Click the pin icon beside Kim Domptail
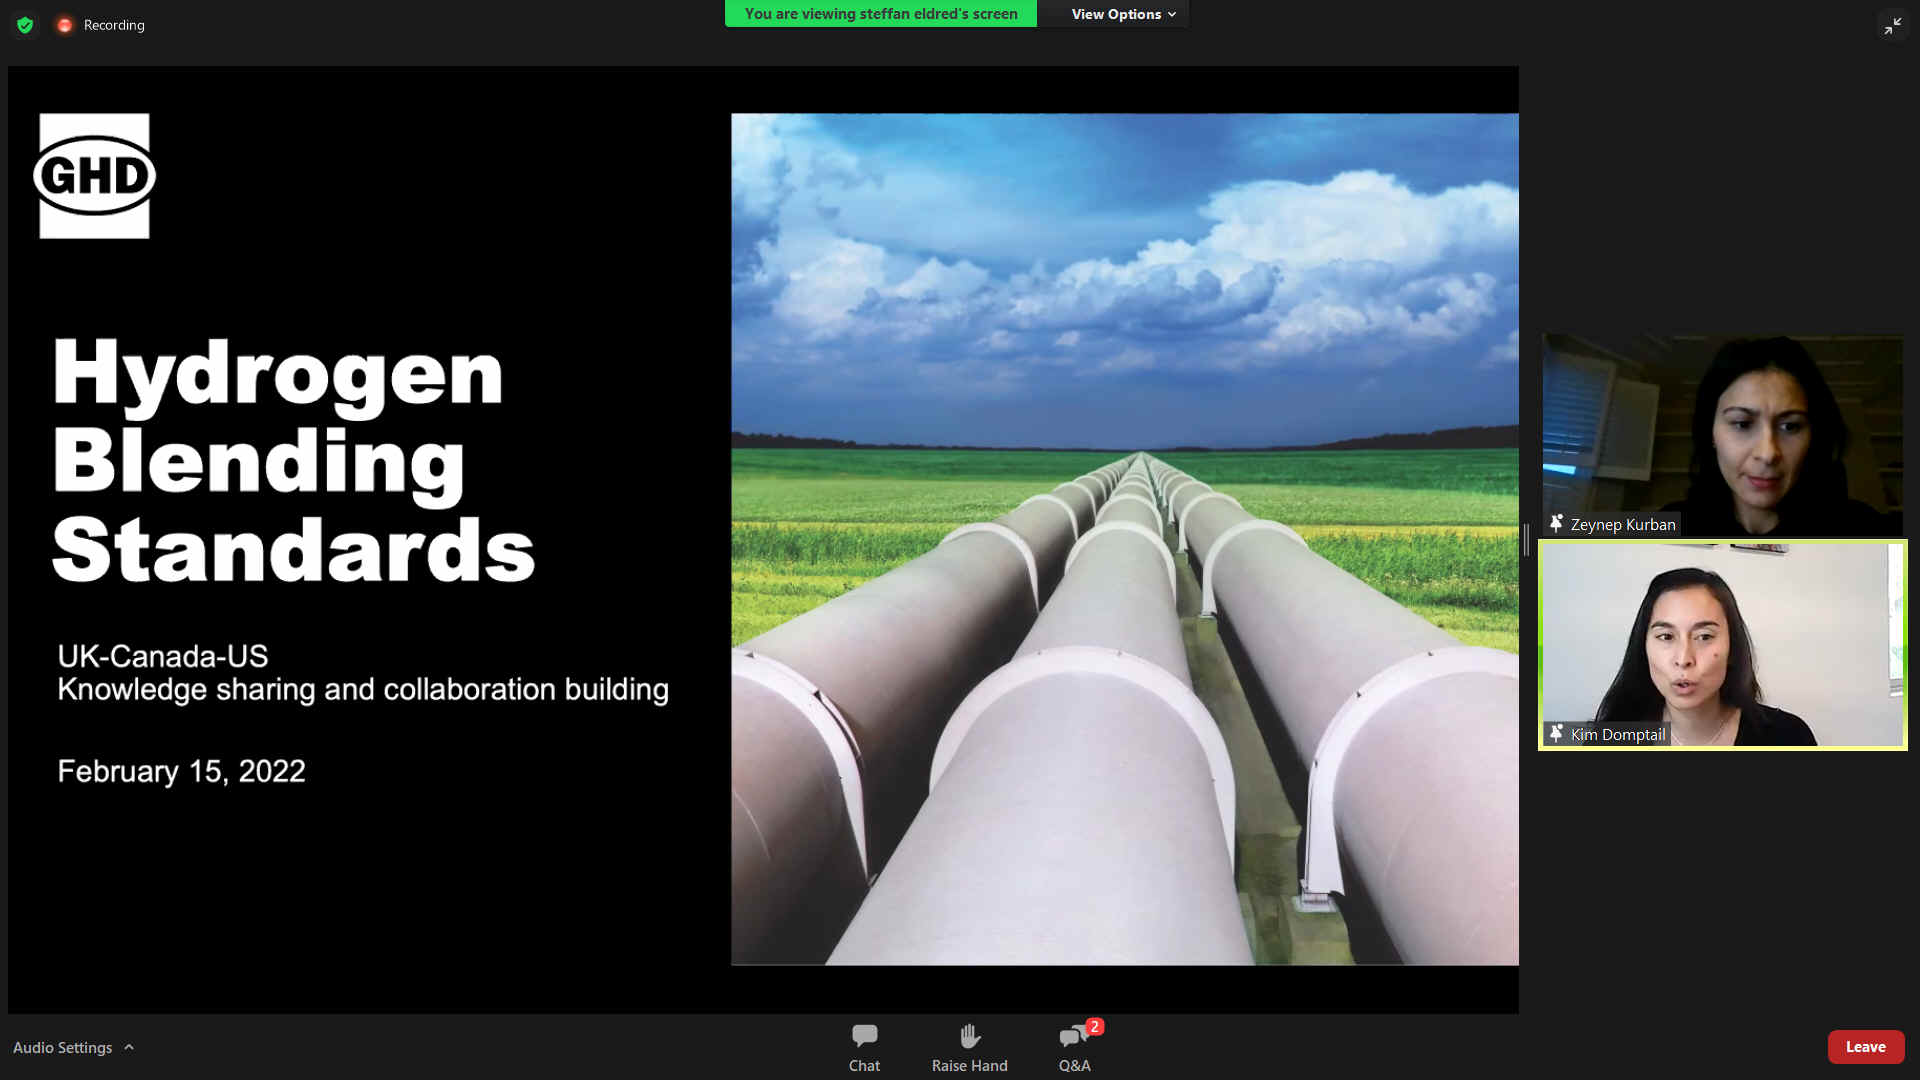 [x=1556, y=733]
